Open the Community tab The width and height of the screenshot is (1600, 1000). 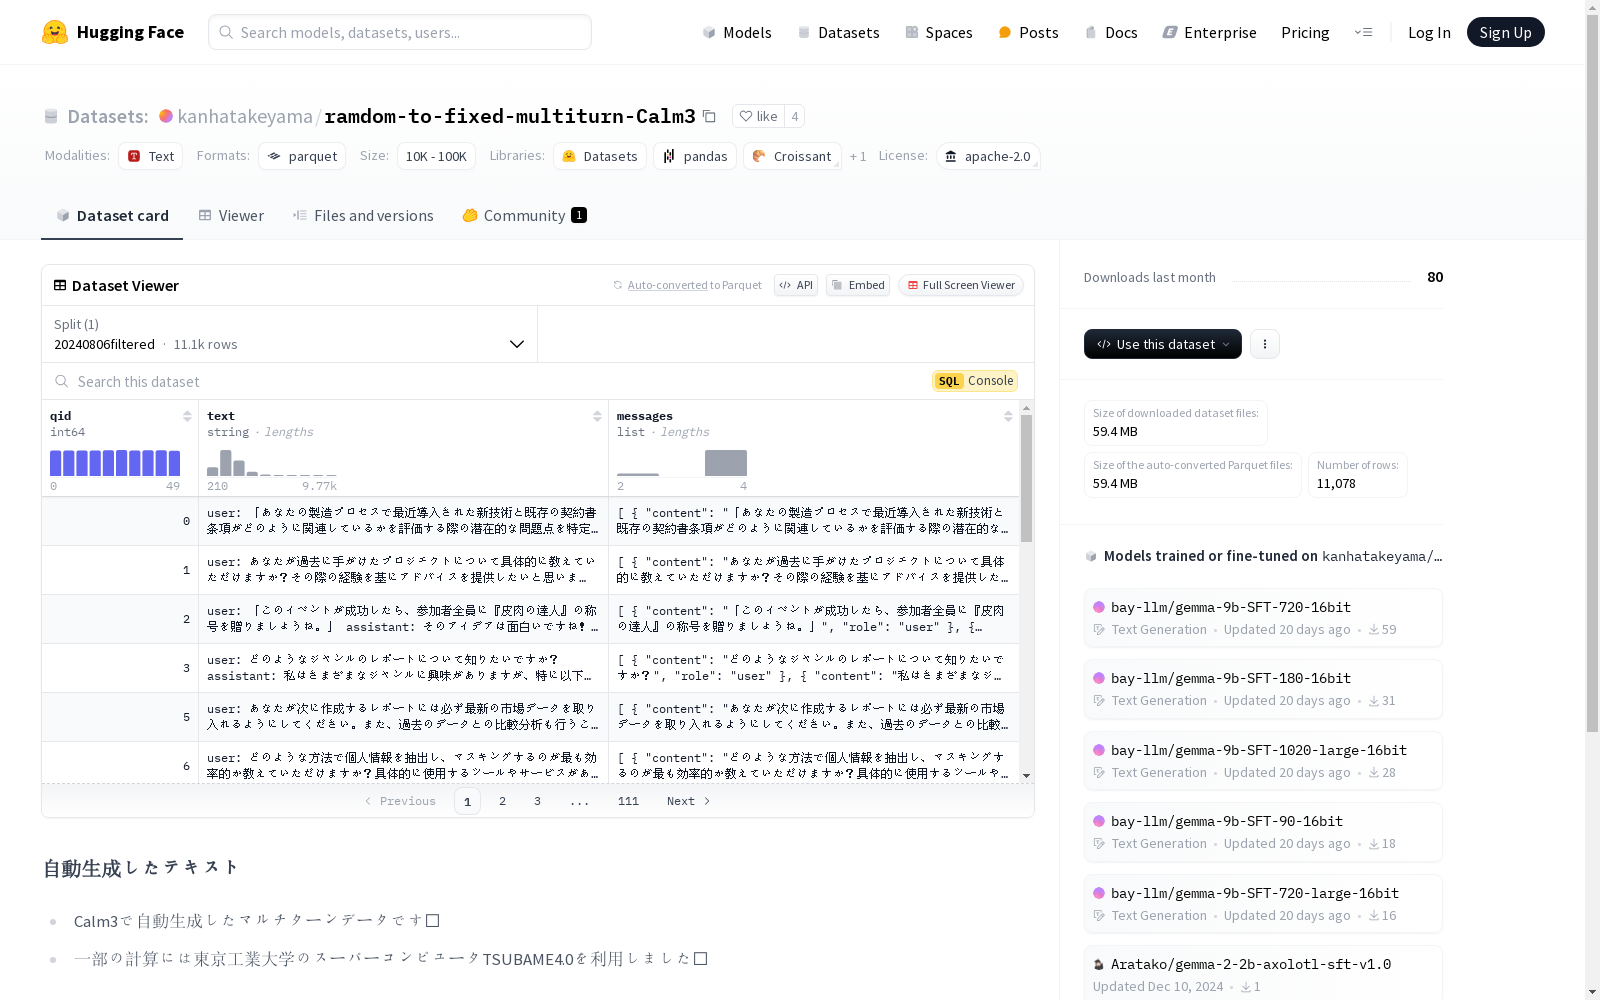click(524, 216)
